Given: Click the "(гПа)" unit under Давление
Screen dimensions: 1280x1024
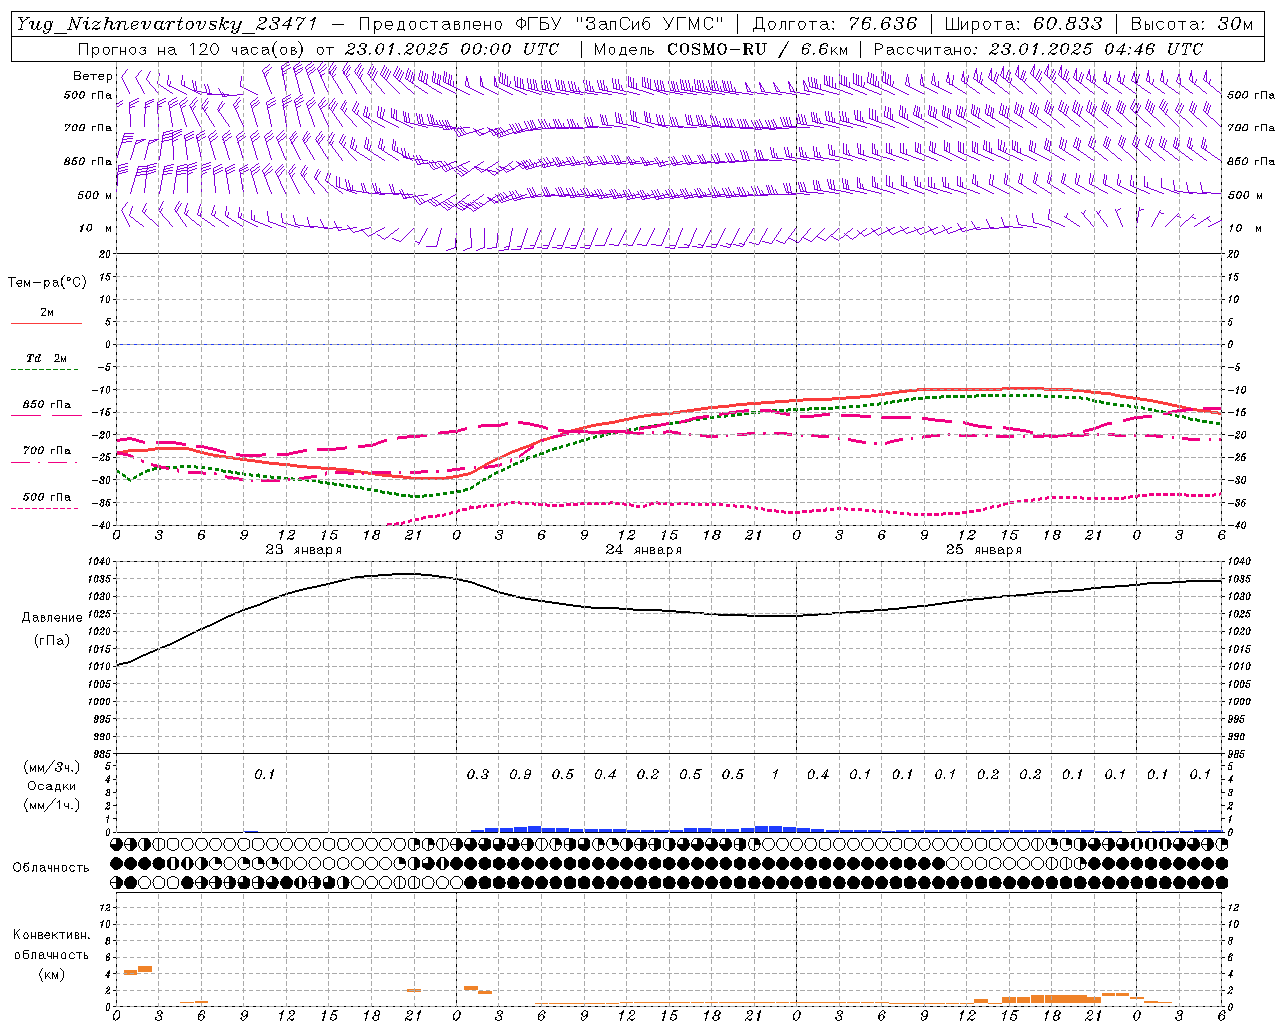Looking at the screenshot, I should (52, 641).
